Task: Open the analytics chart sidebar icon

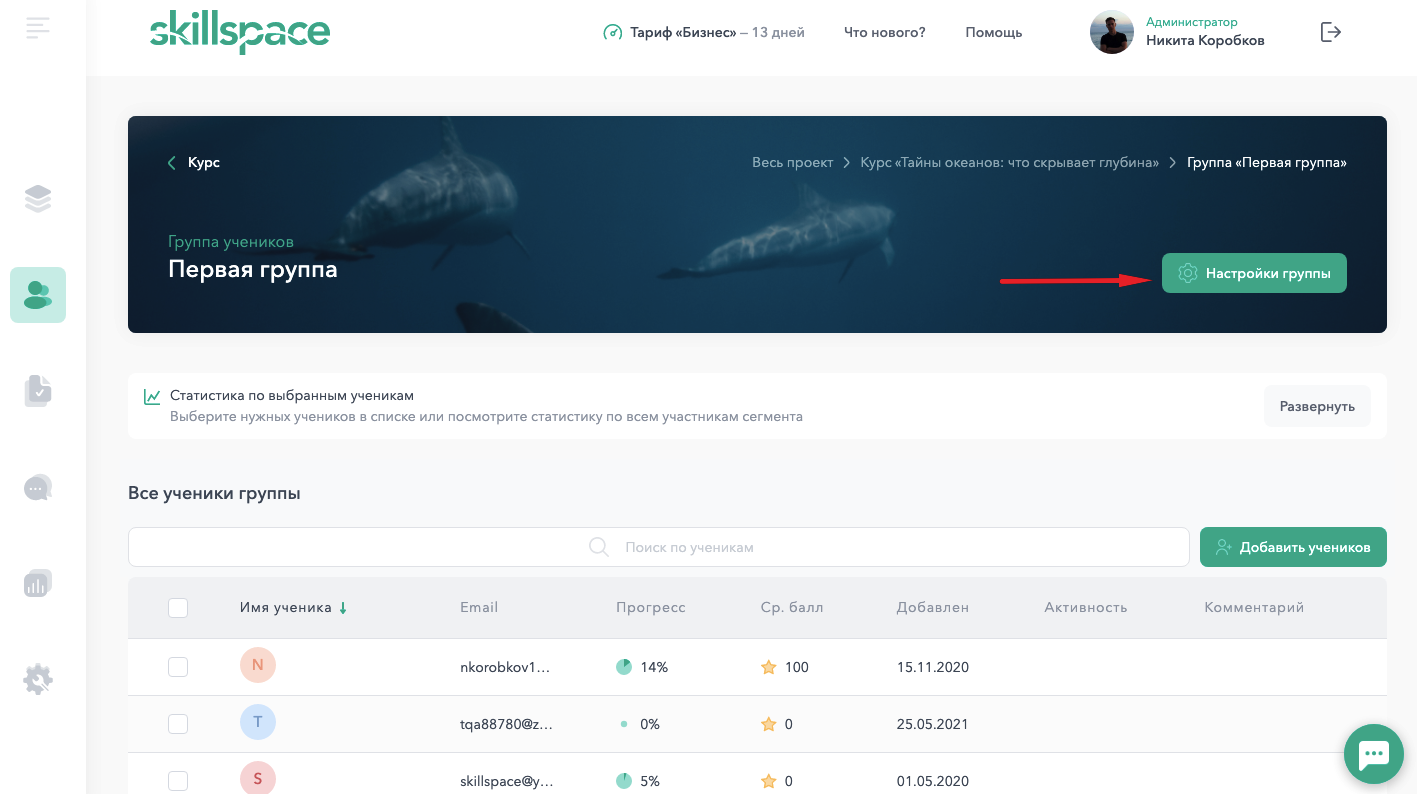Action: 38,583
